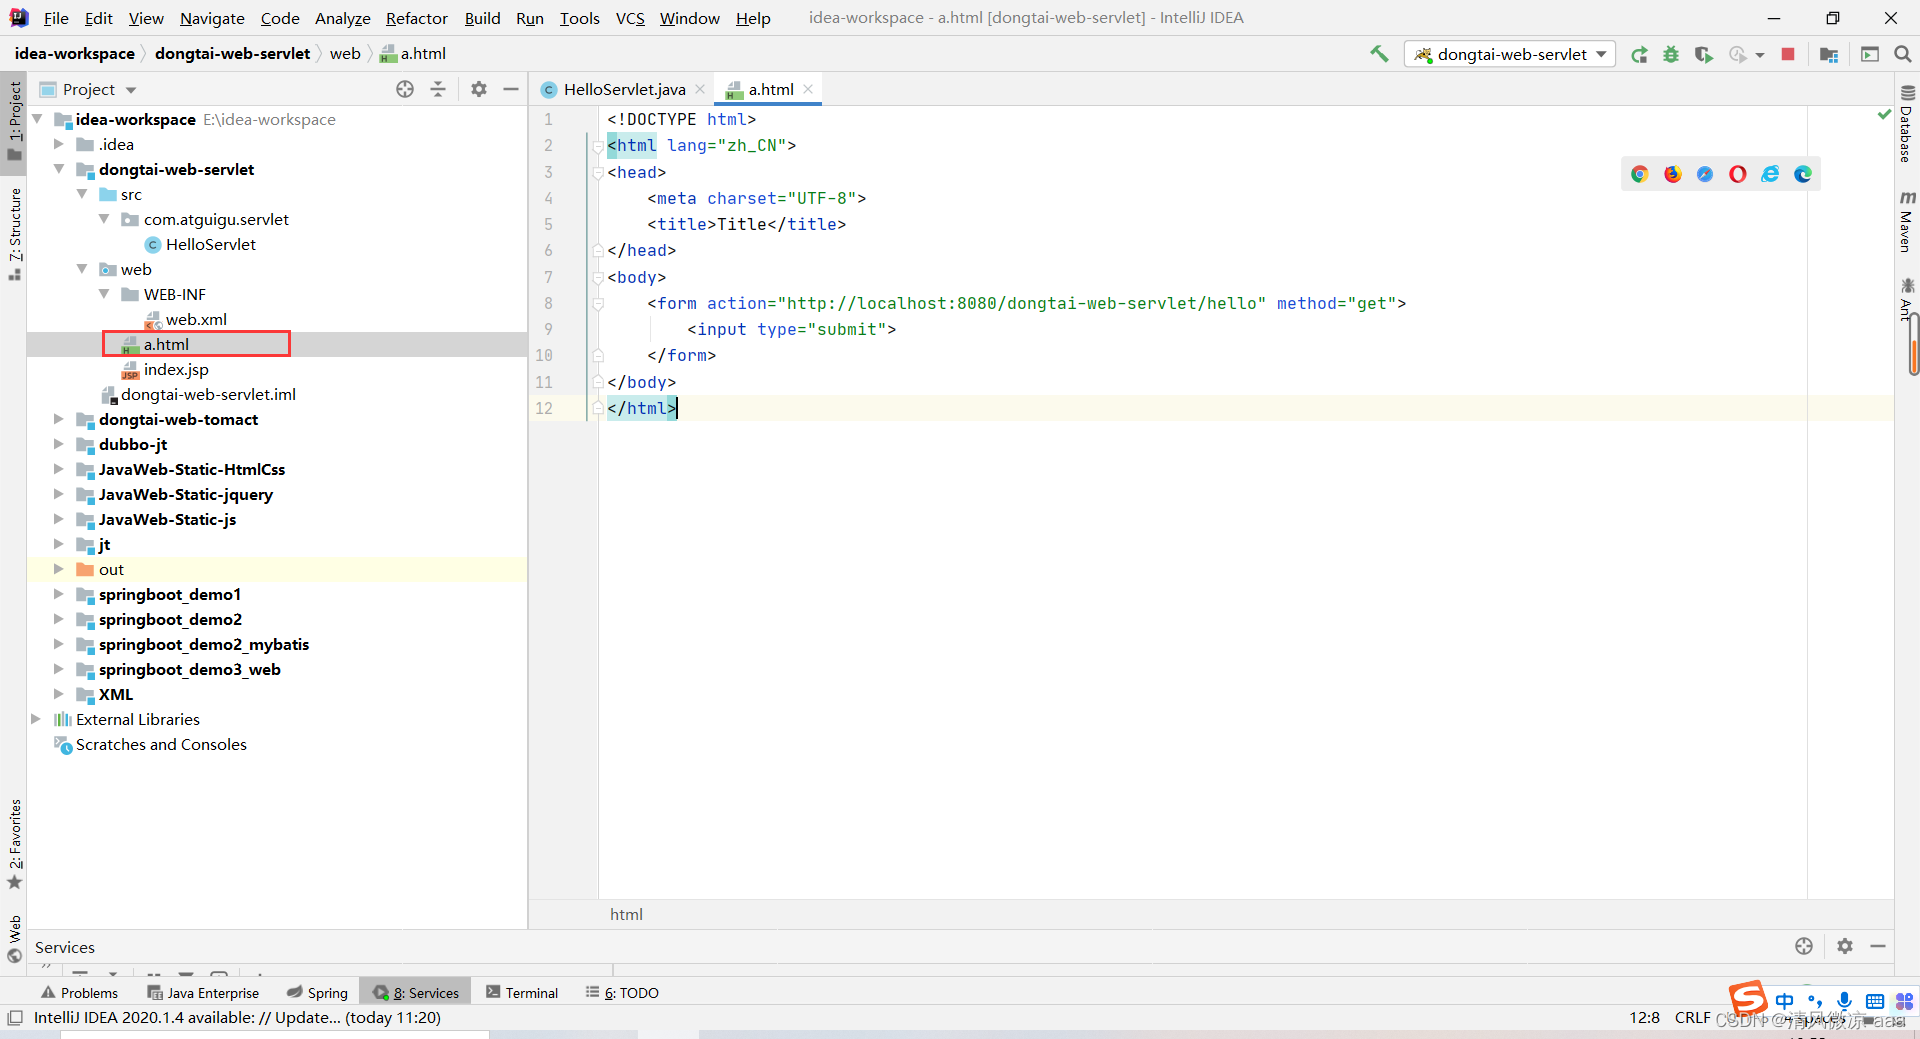Open the 8: Services tool window tab
This screenshot has width=1920, height=1039.
416,993
